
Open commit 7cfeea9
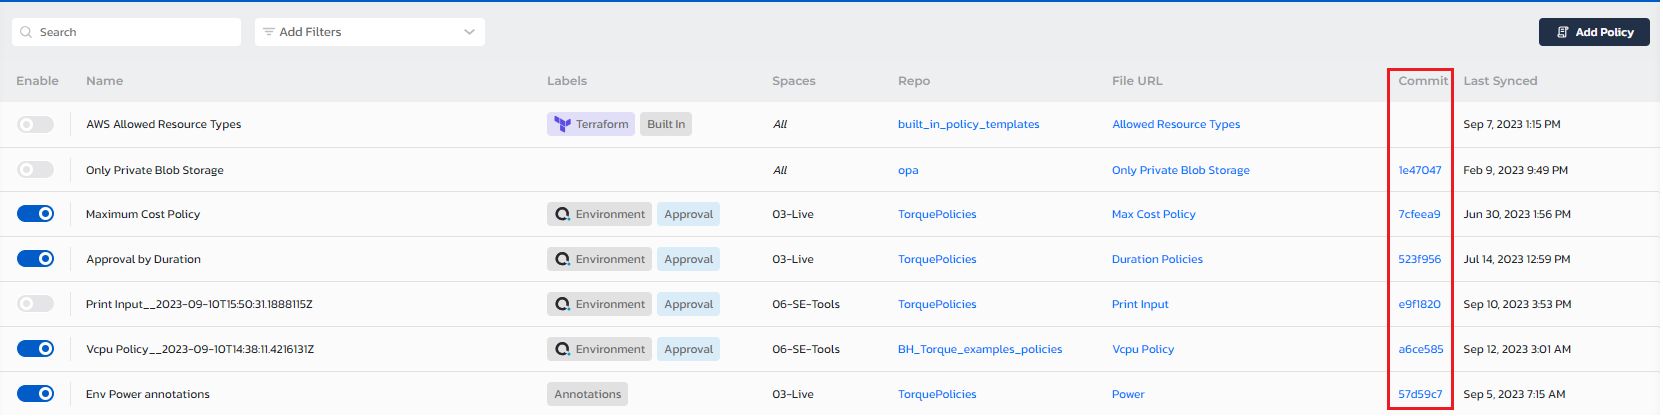point(1419,214)
